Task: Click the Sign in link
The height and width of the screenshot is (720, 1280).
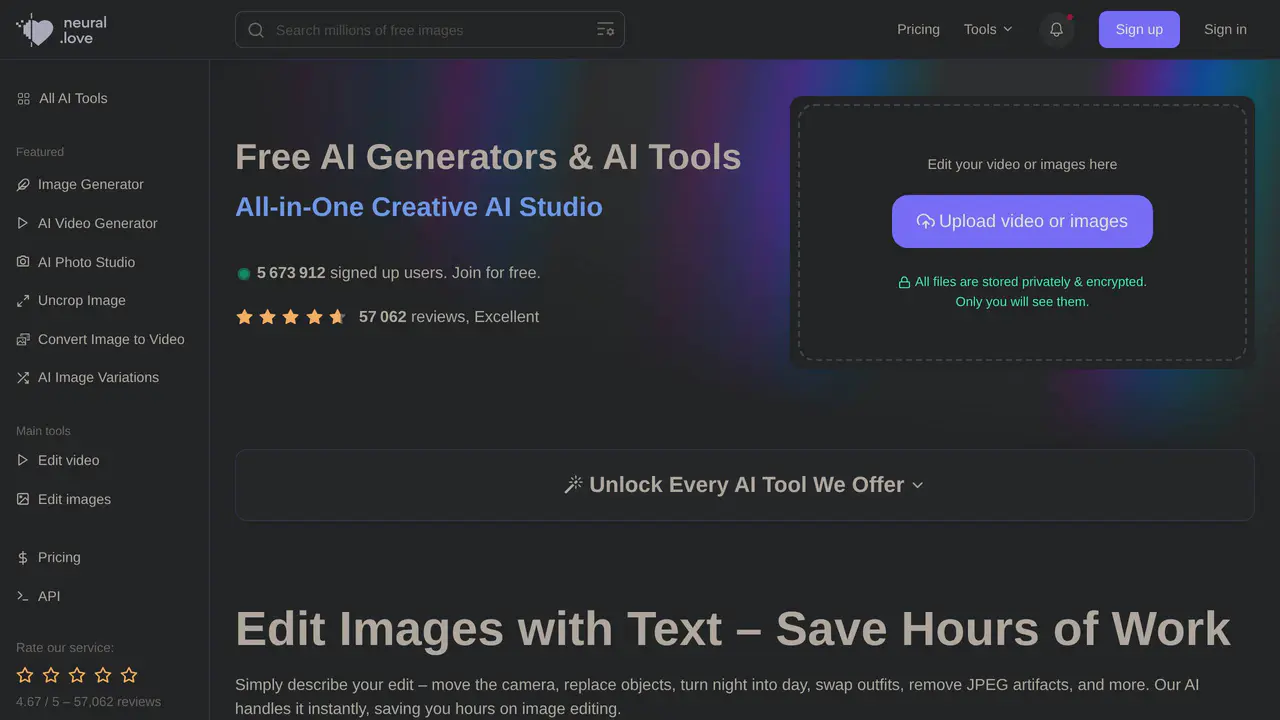Action: (1225, 30)
